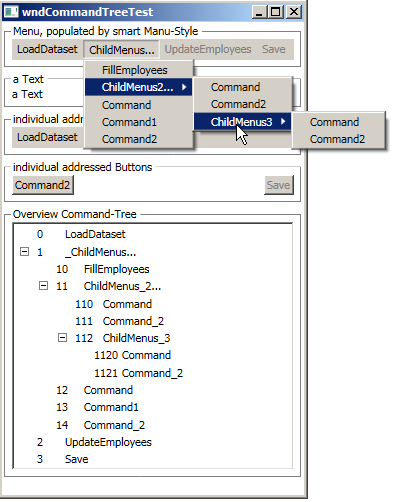Select Command in the ChildMenus2 submenu
The width and height of the screenshot is (396, 502).
coord(243,87)
